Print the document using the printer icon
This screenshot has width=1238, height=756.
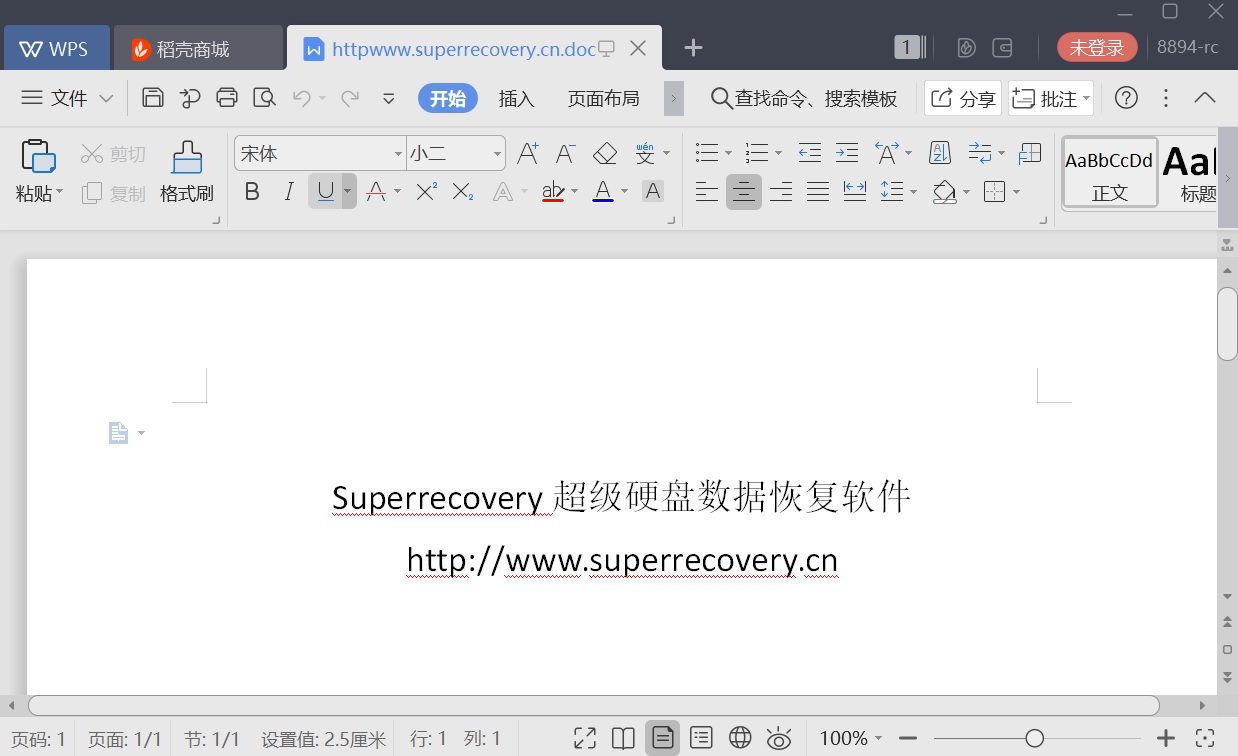click(x=227, y=98)
